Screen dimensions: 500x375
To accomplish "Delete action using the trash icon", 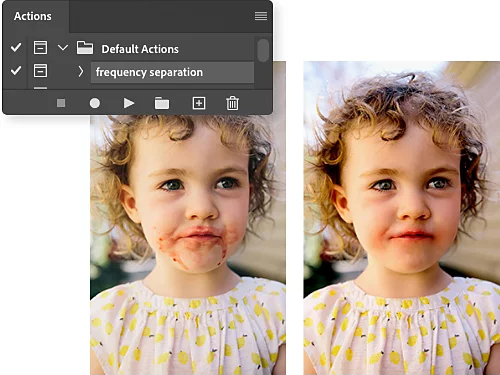I will click(x=232, y=103).
